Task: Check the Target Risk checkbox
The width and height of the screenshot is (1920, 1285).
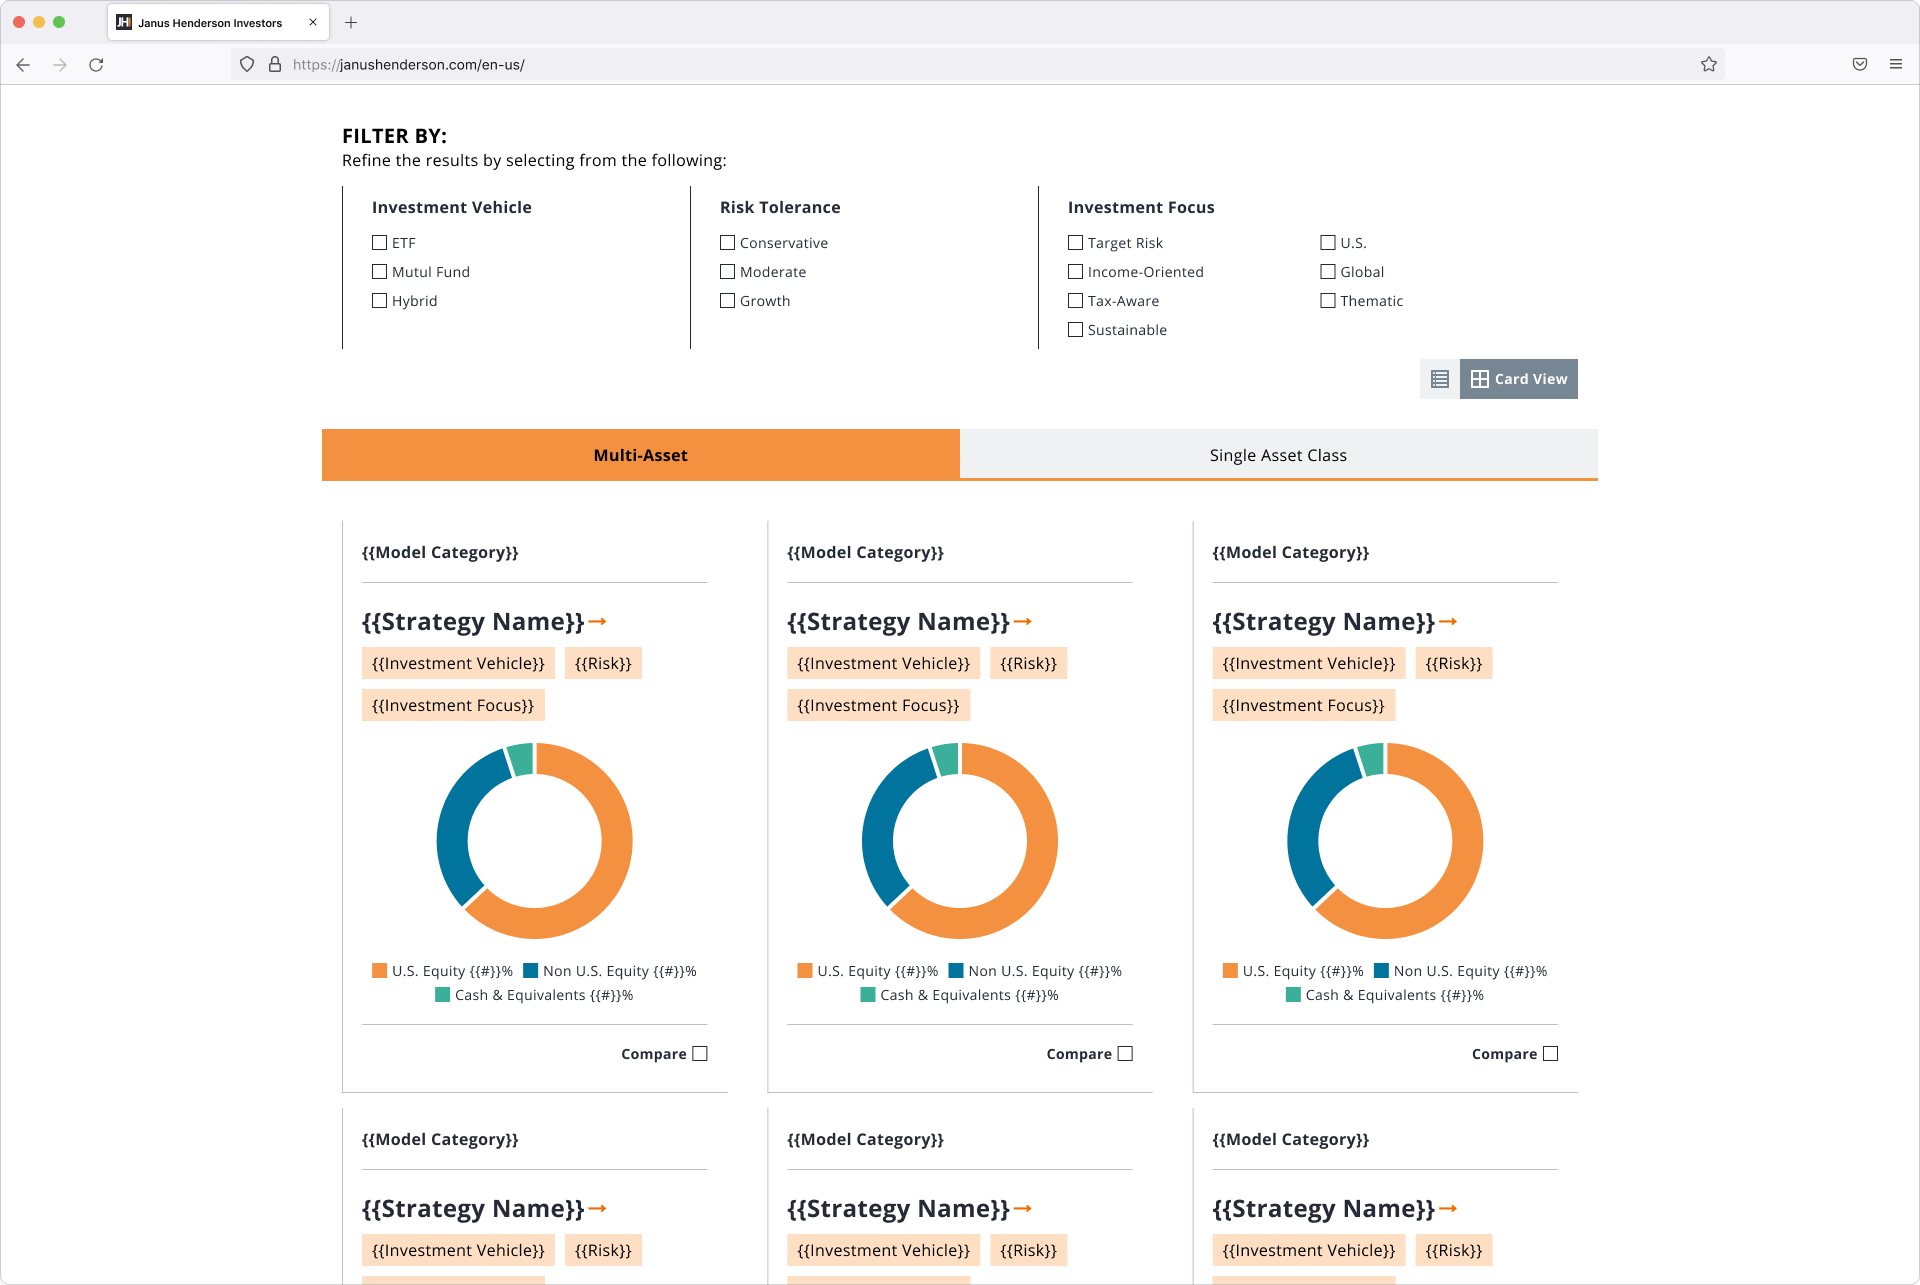Action: tap(1076, 243)
